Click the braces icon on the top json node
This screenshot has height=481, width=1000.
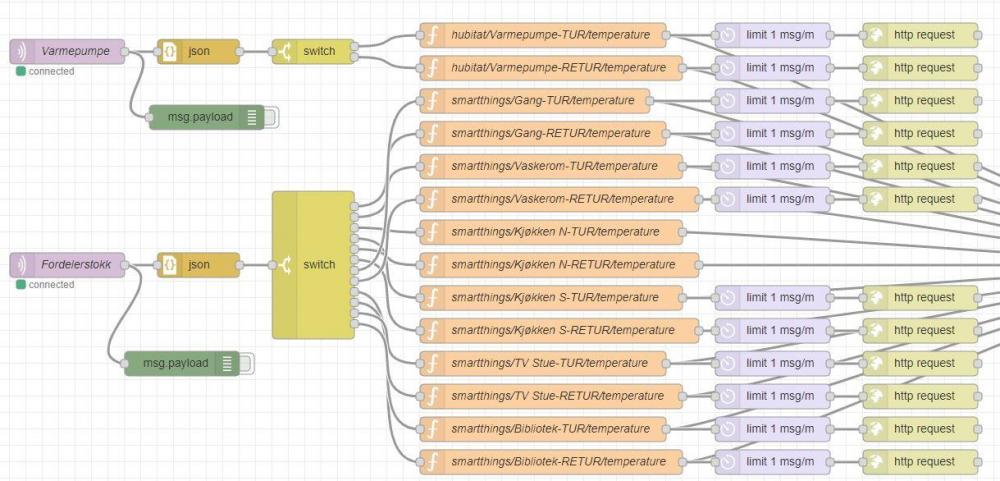pos(170,52)
